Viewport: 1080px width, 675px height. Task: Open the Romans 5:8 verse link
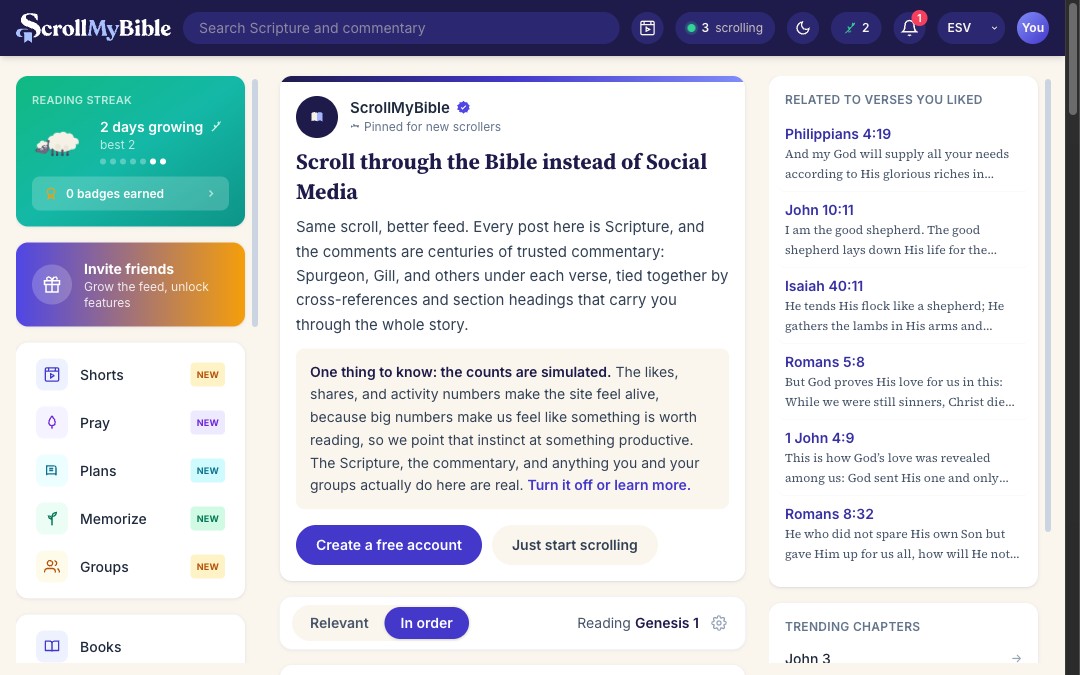tap(824, 362)
